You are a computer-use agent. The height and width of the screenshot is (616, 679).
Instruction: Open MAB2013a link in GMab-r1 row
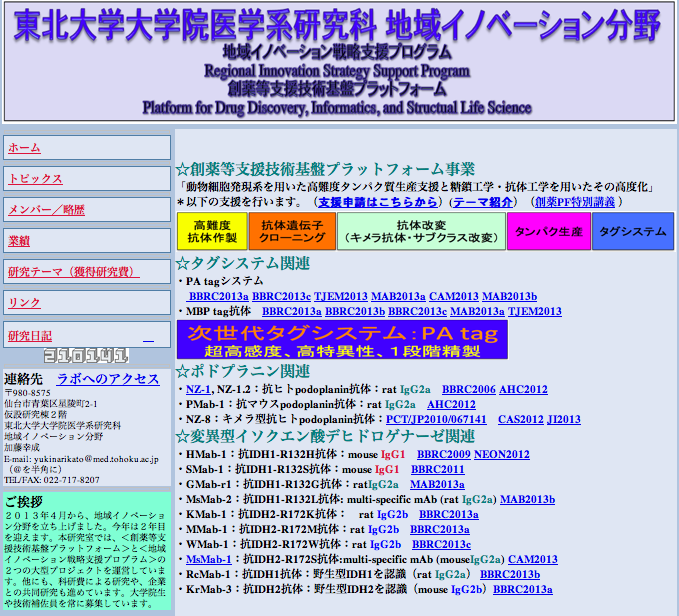(437, 484)
